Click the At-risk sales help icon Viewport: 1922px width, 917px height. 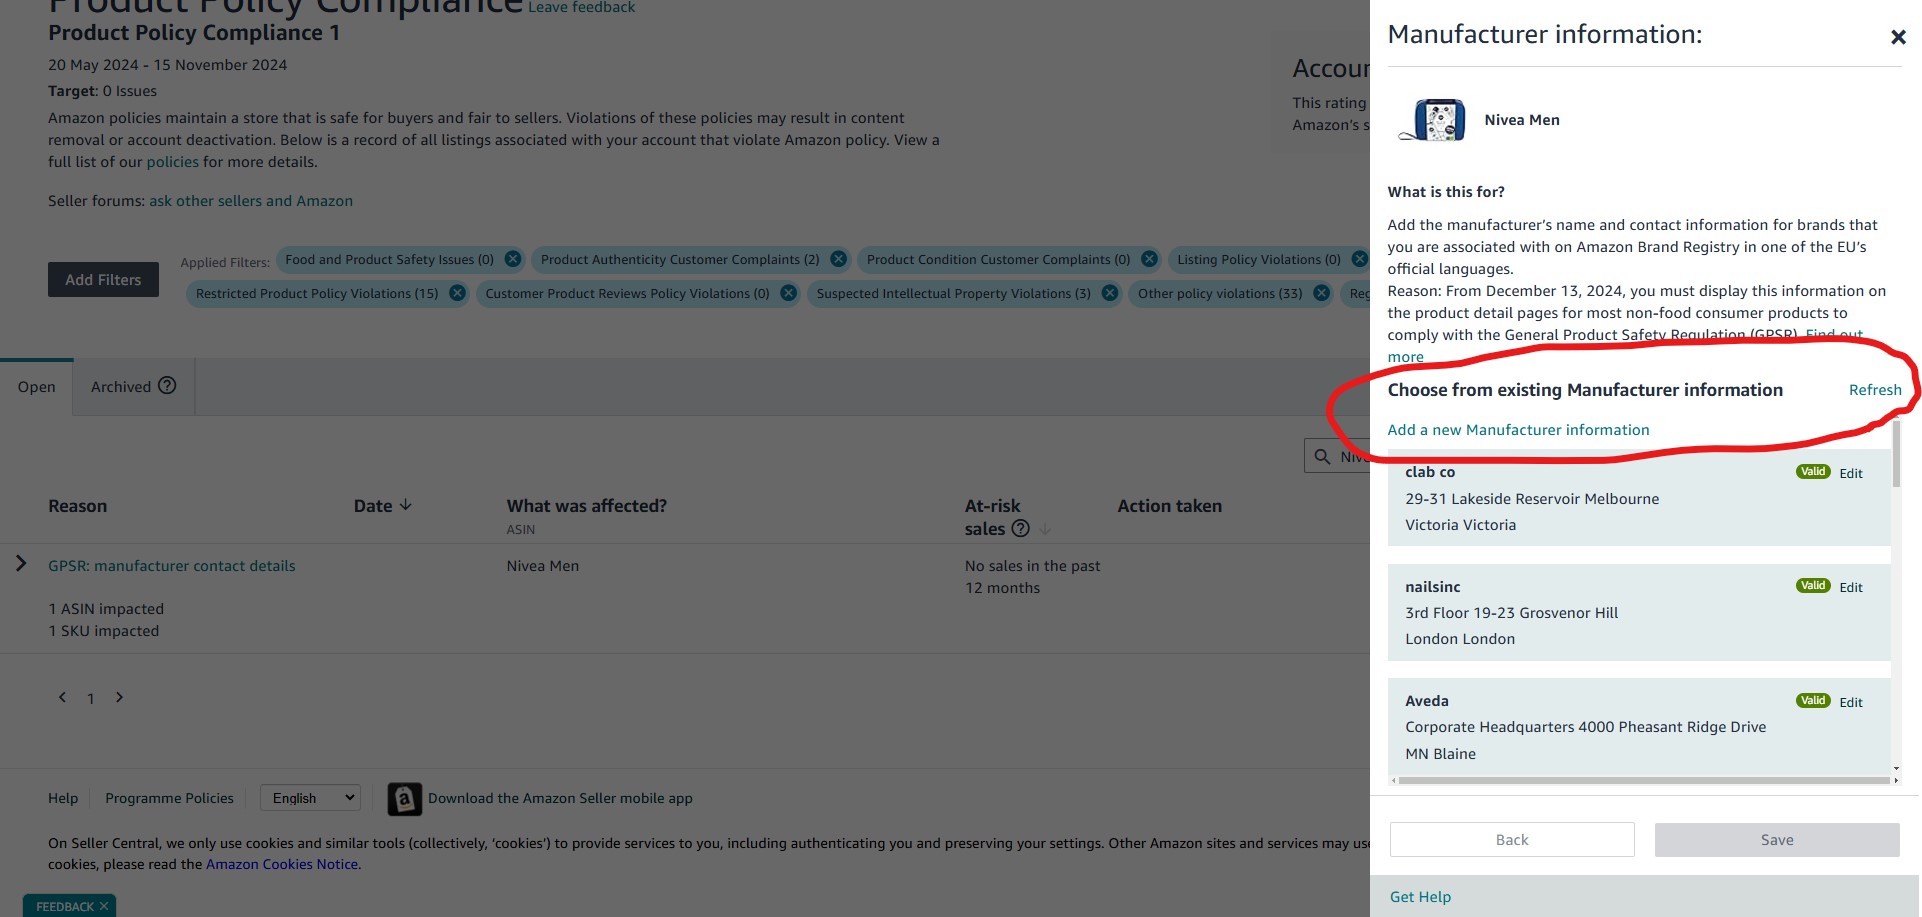[x=1020, y=528]
